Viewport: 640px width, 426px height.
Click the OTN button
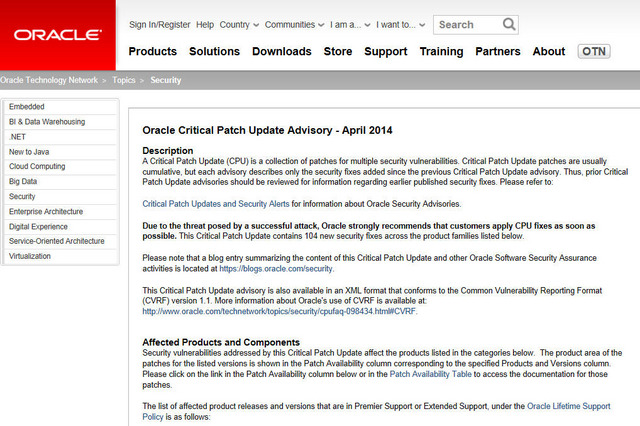[x=594, y=51]
